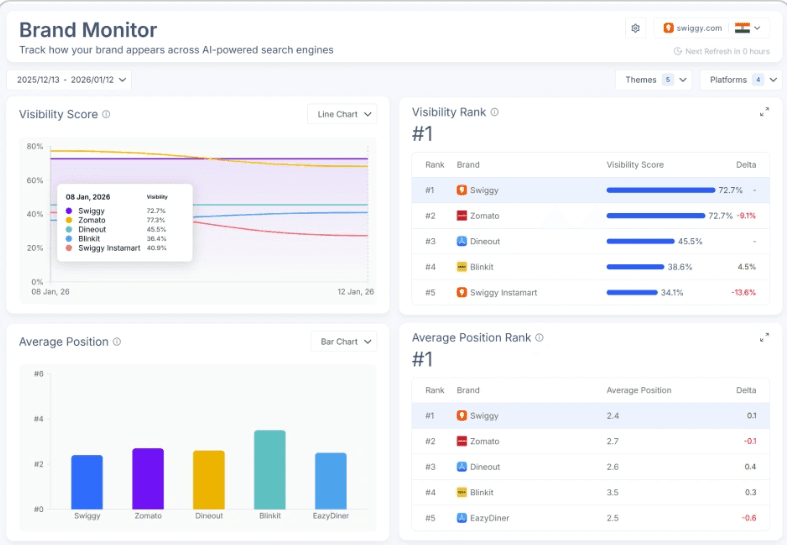787x545 pixels.
Task: Click the 08 Jan, 26 axis label
Action: pyautogui.click(x=51, y=292)
